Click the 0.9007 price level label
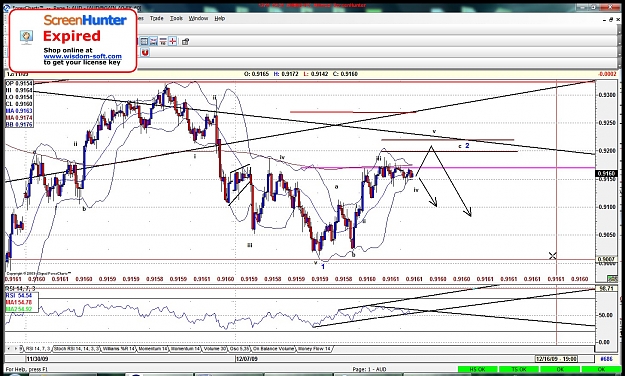625x376 pixels. (x=606, y=260)
